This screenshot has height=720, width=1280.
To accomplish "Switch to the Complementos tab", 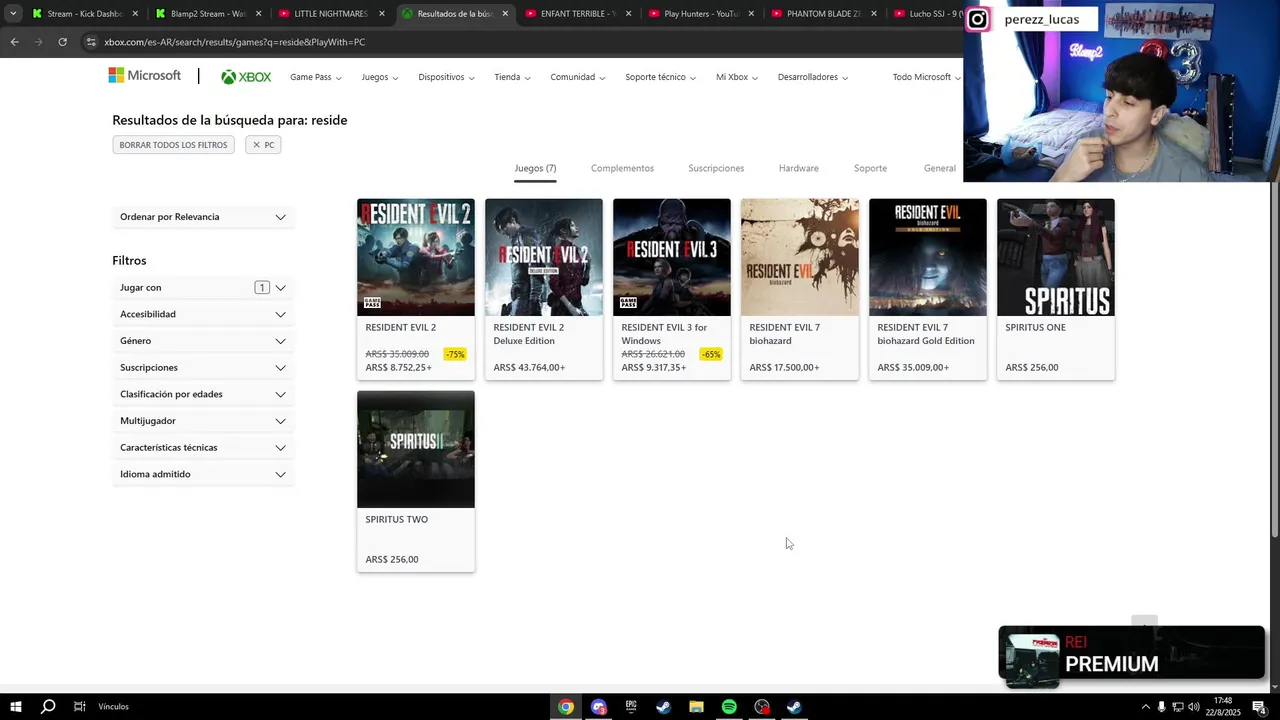I will pyautogui.click(x=622, y=168).
